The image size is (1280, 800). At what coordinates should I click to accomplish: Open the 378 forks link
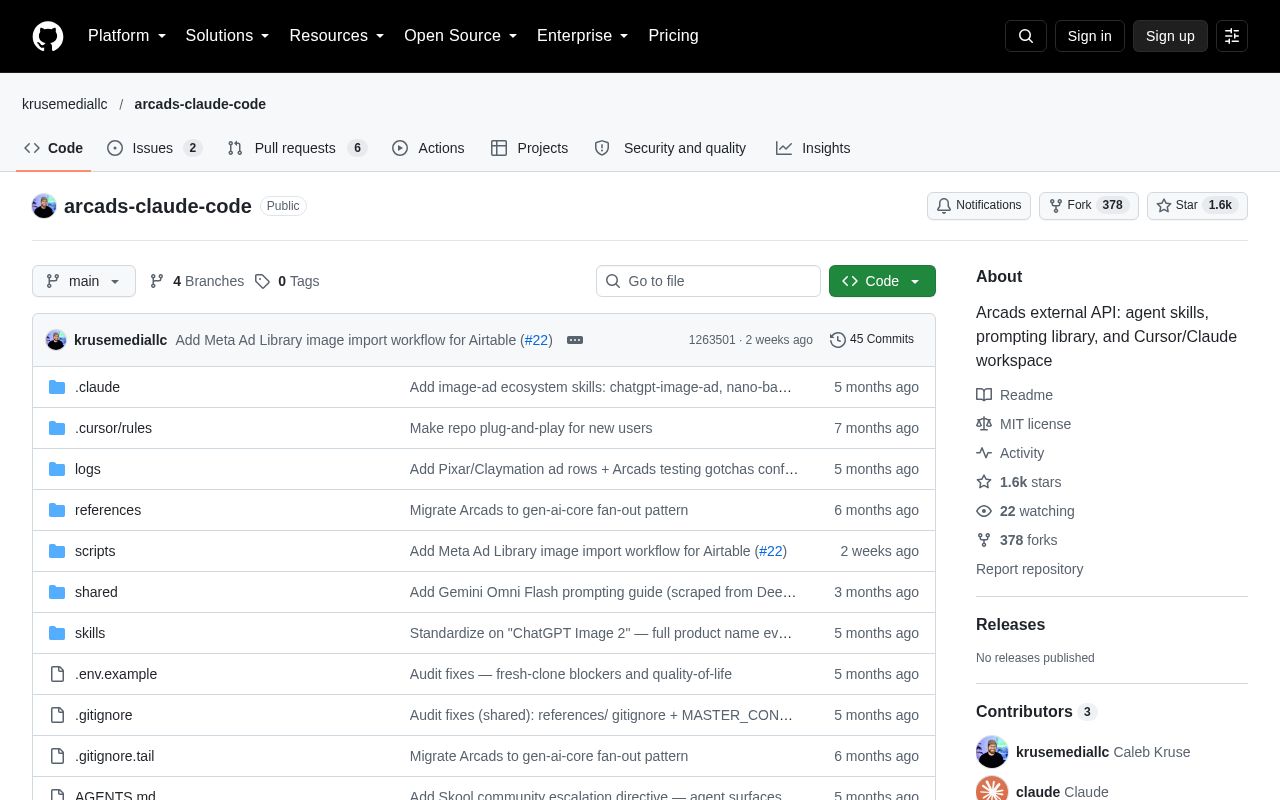coord(1016,540)
